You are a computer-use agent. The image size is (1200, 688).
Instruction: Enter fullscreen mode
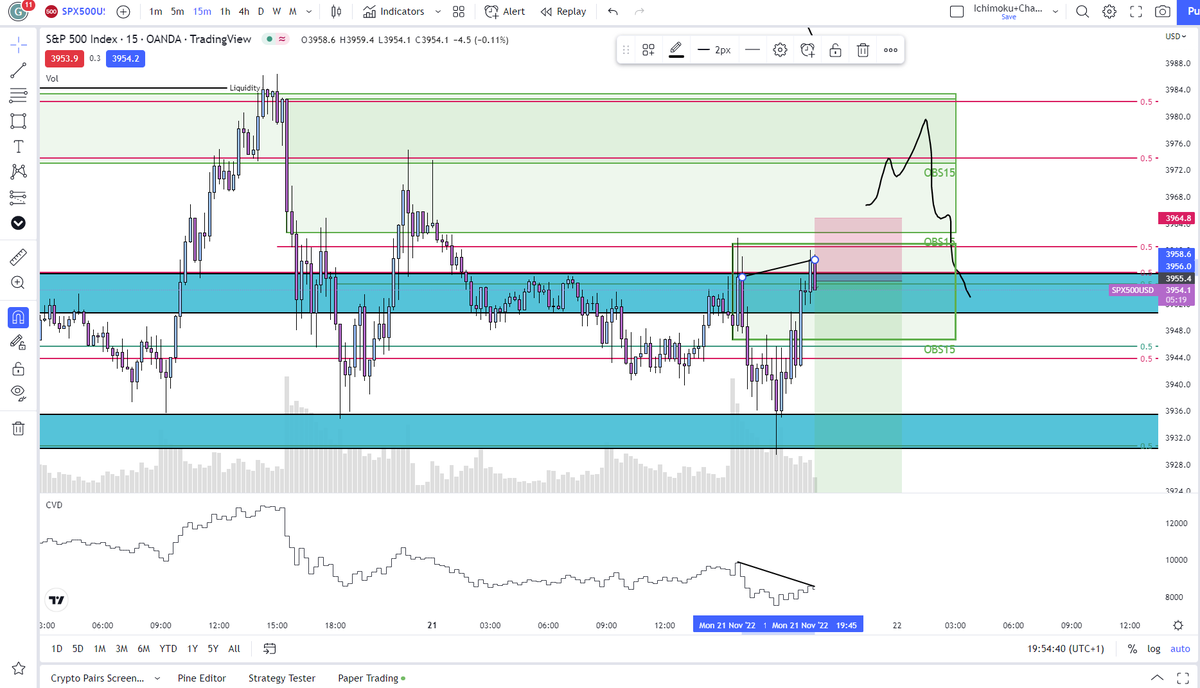pyautogui.click(x=1135, y=12)
